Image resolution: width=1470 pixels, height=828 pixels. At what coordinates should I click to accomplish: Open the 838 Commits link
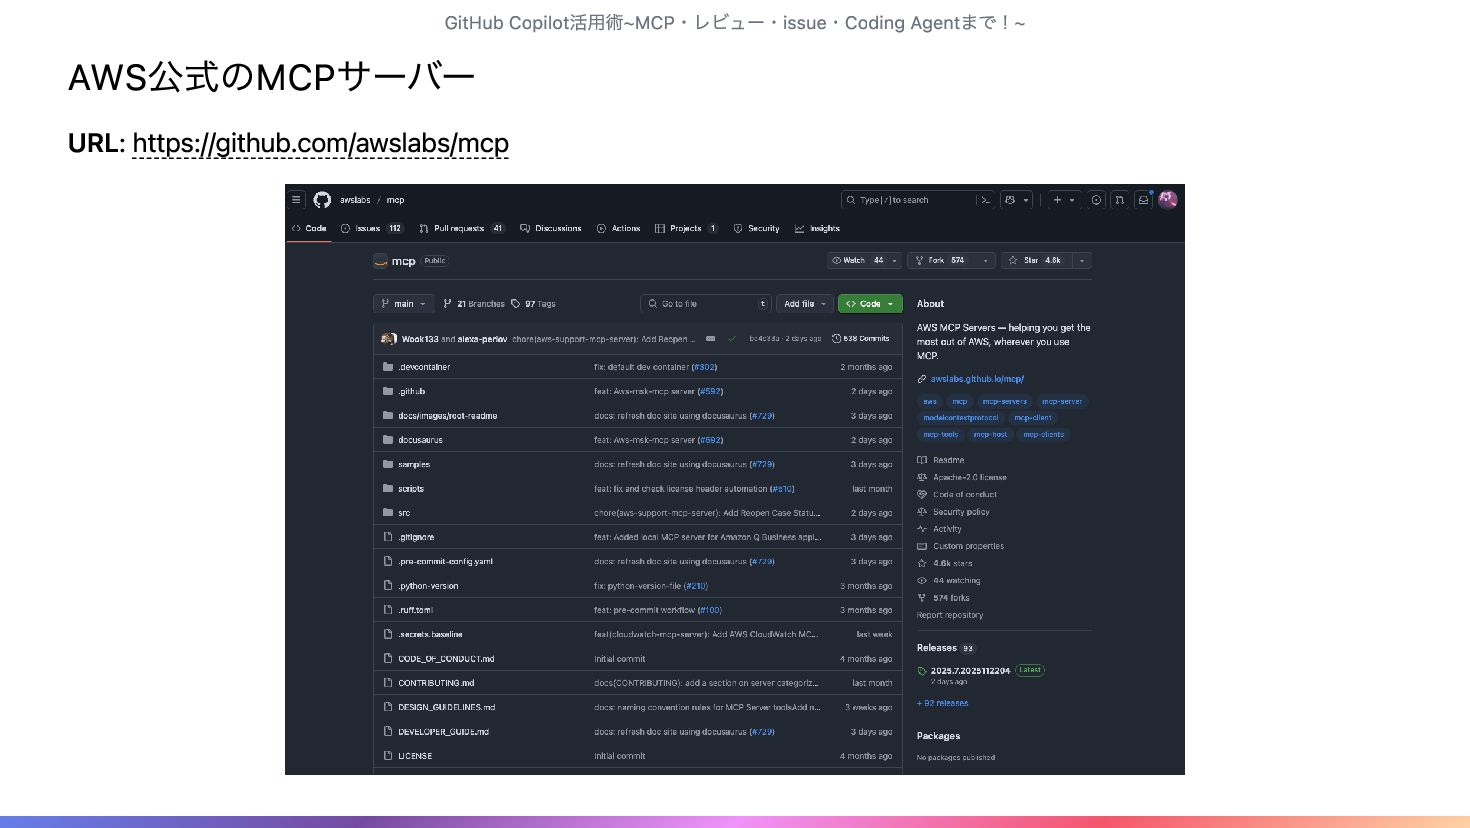pos(861,339)
